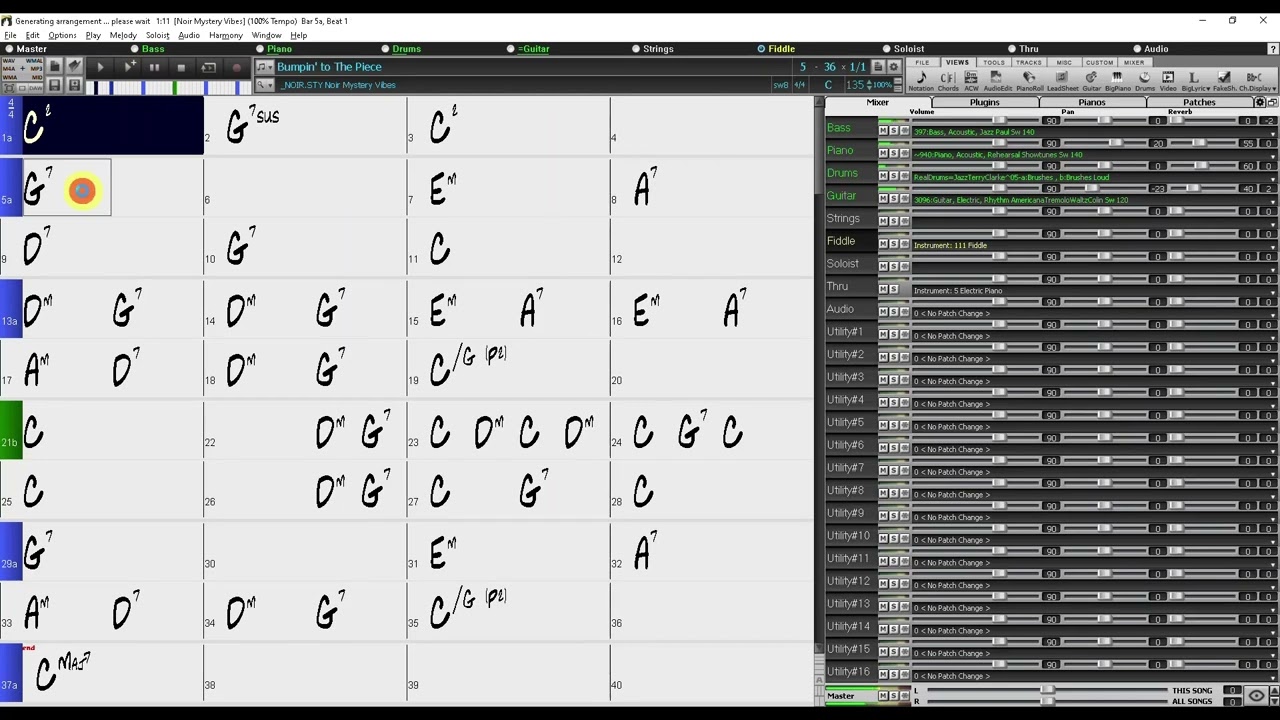Open the Harmony menu
This screenshot has width=1280, height=720.
coord(225,35)
